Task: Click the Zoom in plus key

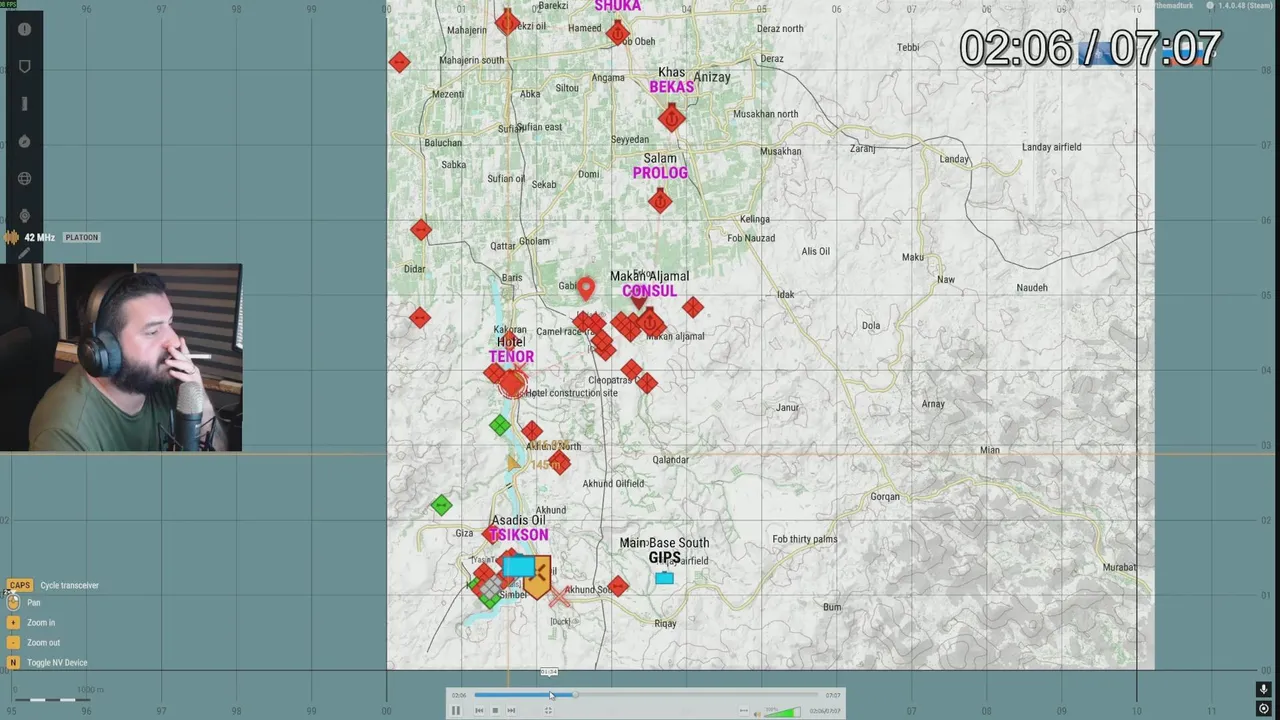Action: click(13, 622)
